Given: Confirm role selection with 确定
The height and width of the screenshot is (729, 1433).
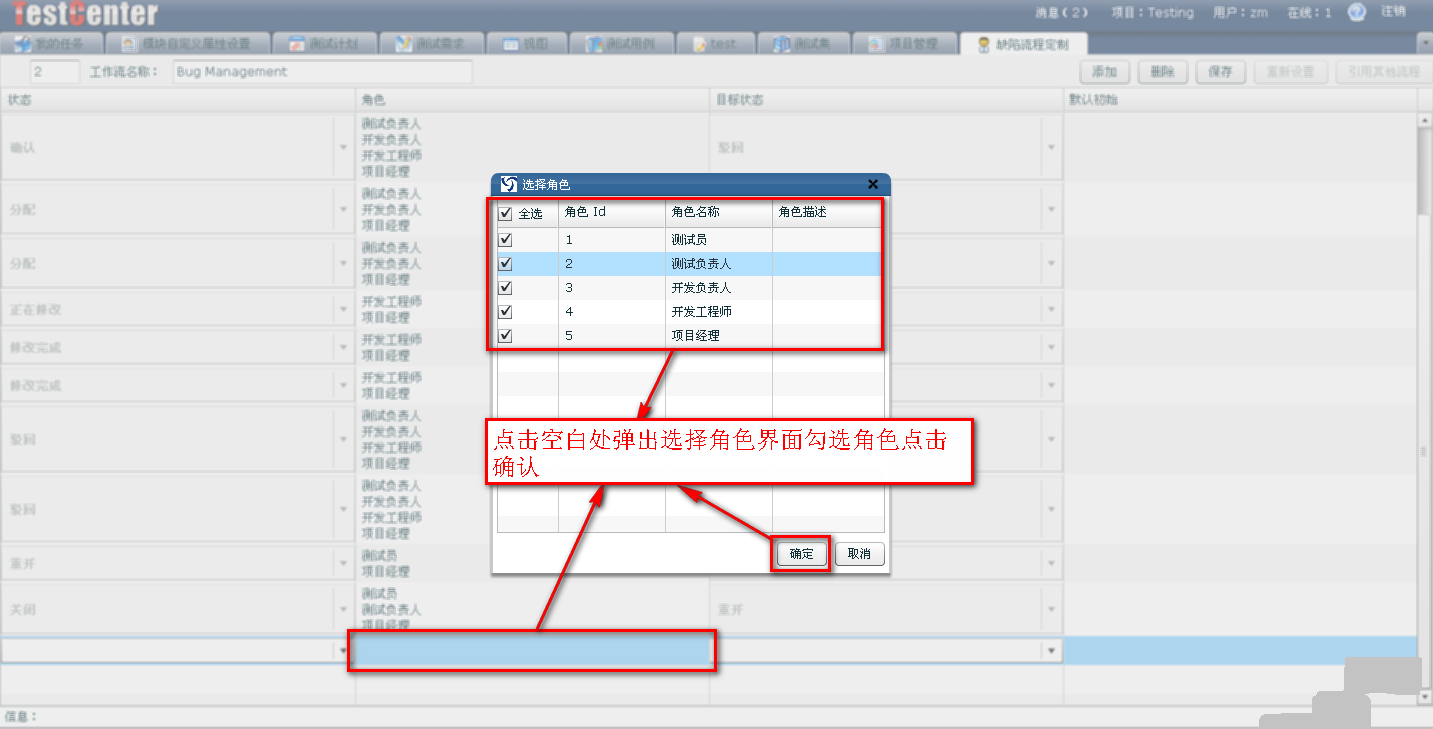Looking at the screenshot, I should click(x=801, y=554).
